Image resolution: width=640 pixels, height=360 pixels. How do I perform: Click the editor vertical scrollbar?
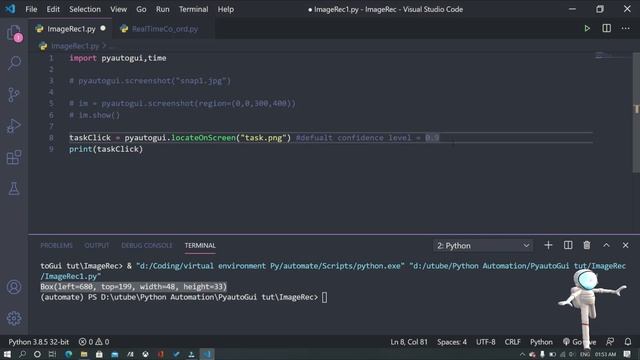coord(636,112)
